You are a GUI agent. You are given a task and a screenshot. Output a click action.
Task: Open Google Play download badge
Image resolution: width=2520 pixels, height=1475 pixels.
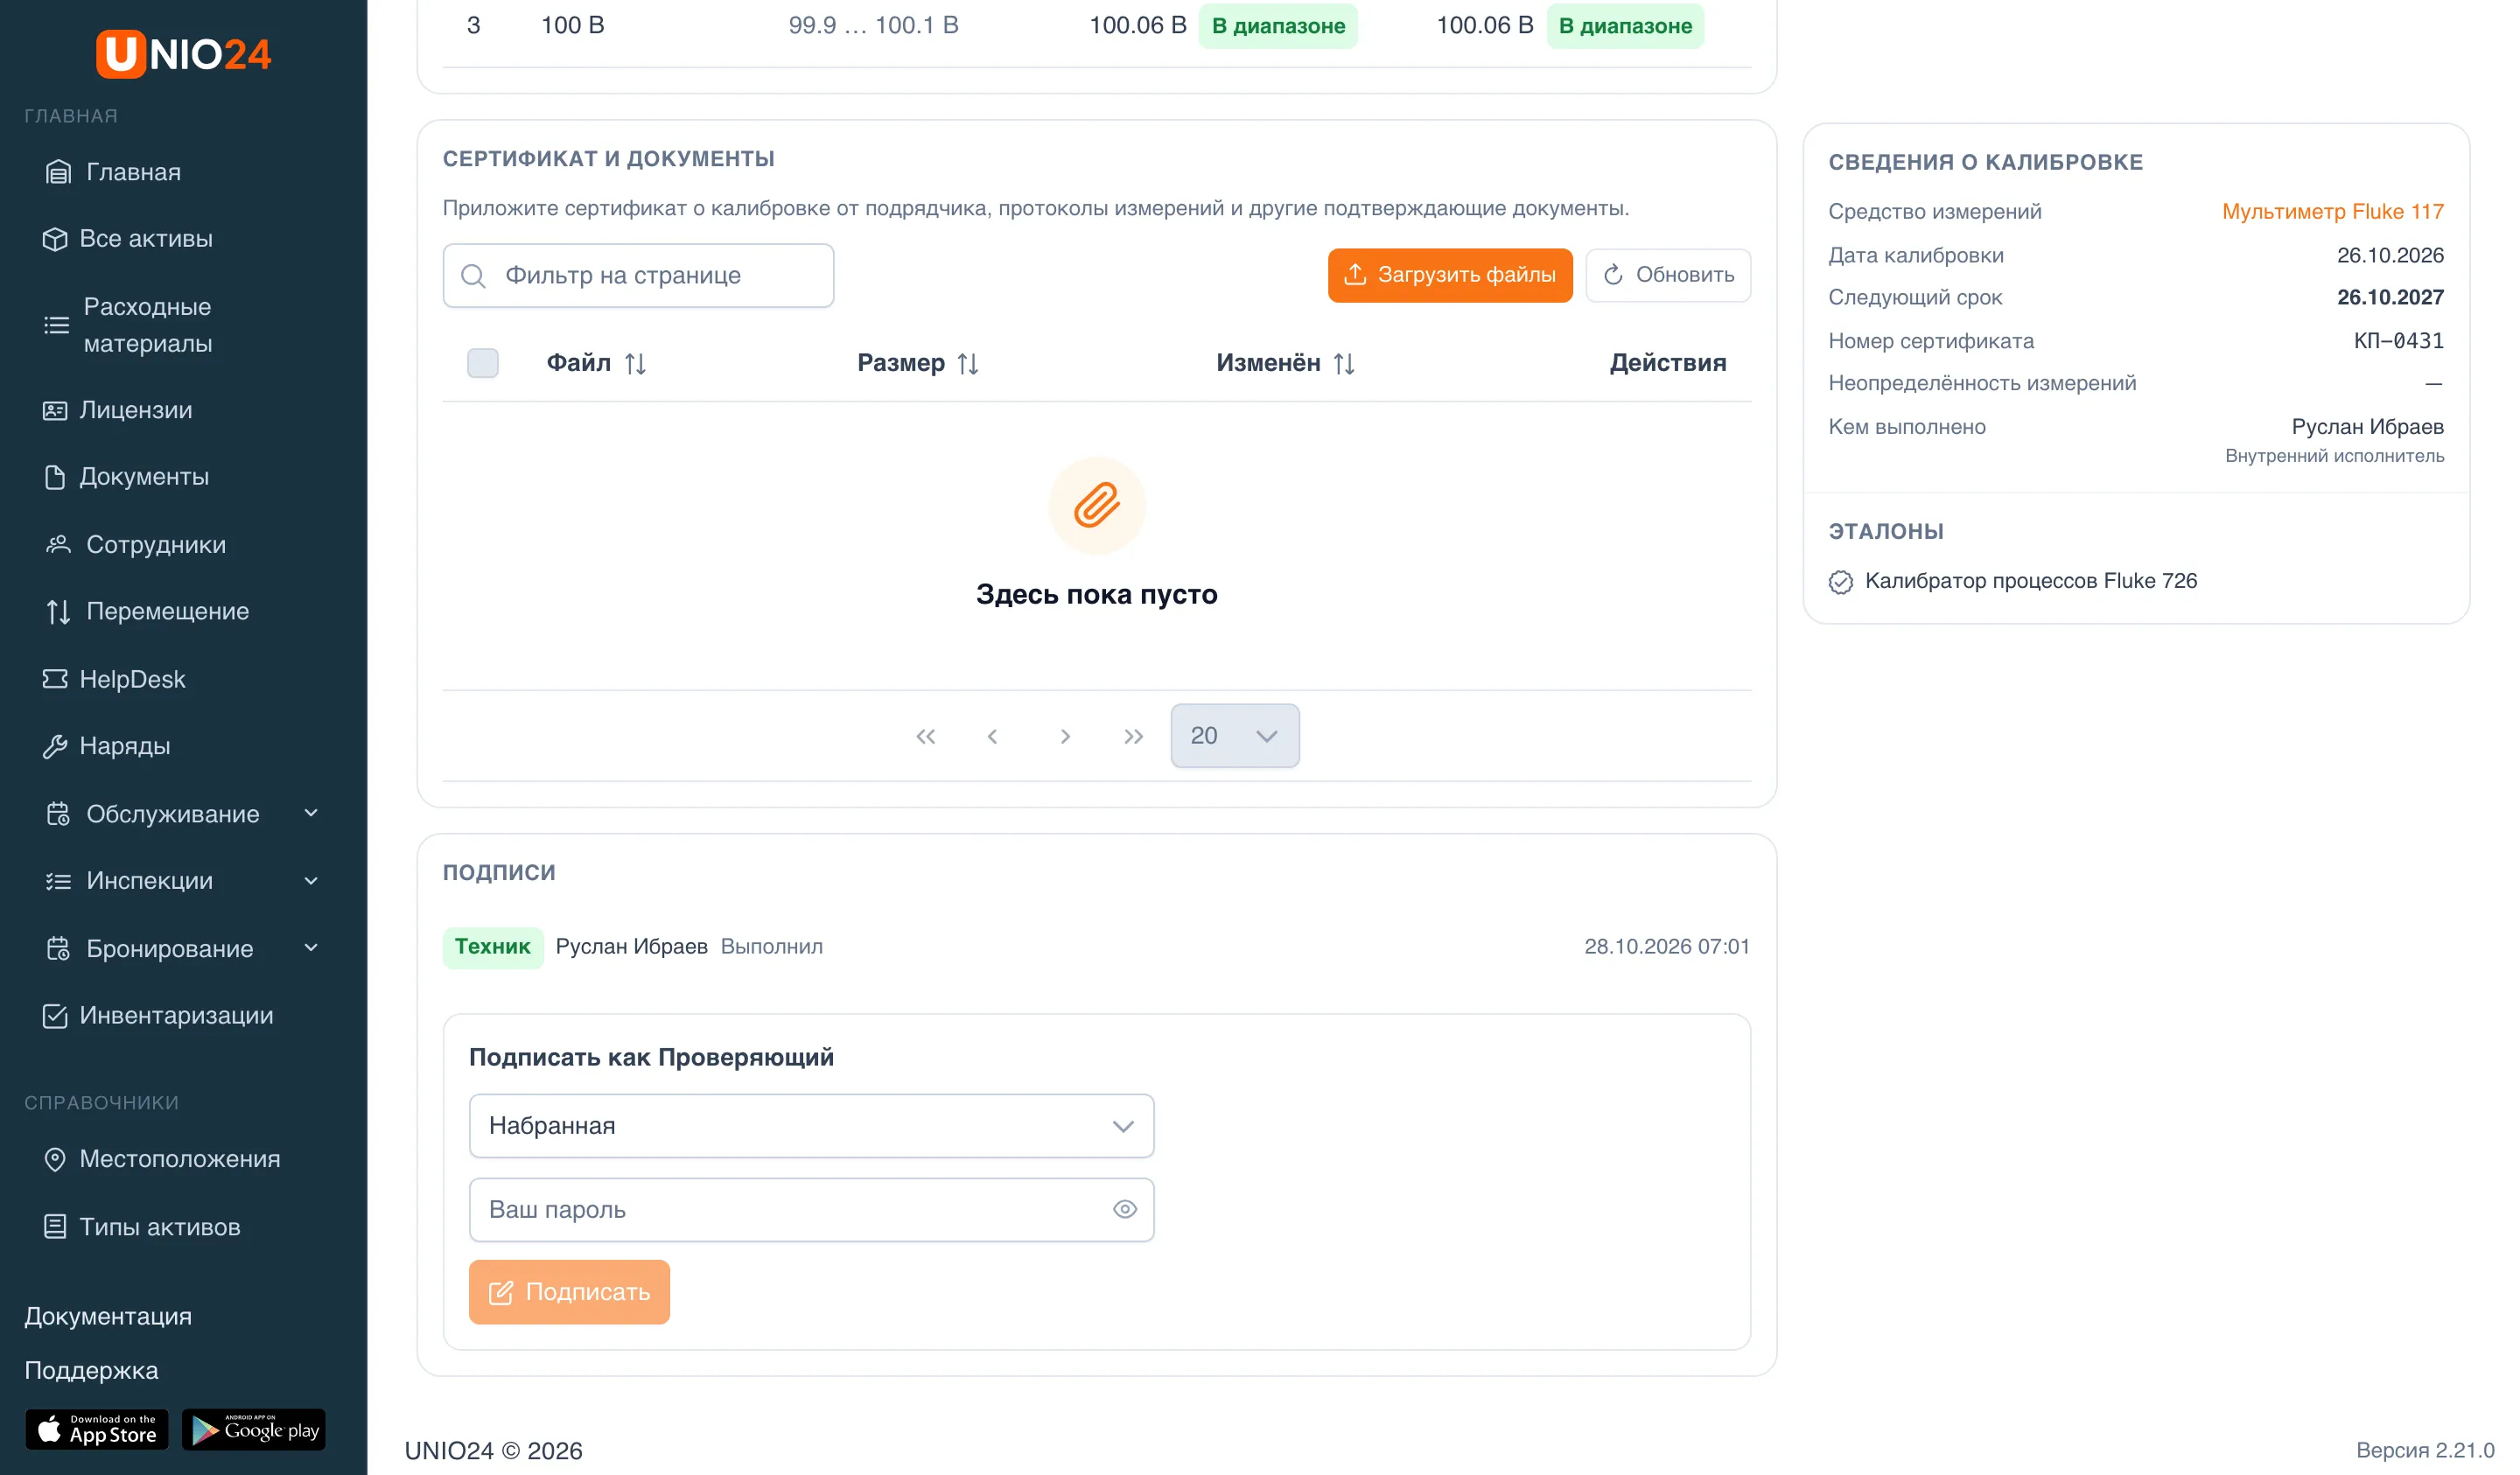click(x=254, y=1429)
